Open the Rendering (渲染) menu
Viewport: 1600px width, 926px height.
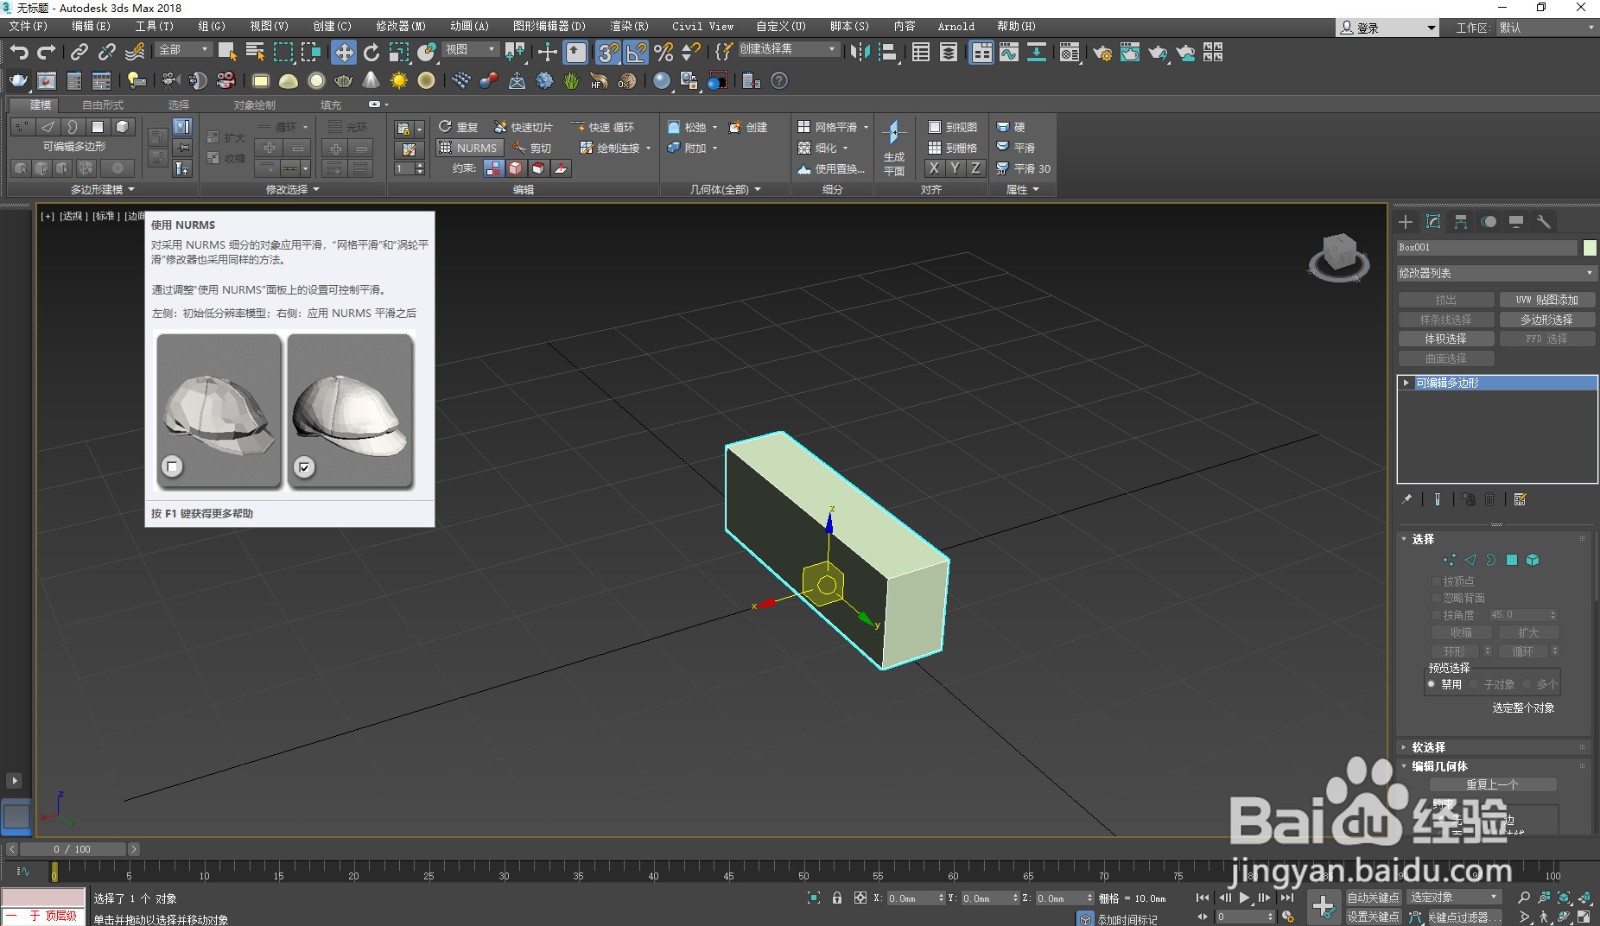click(x=629, y=26)
